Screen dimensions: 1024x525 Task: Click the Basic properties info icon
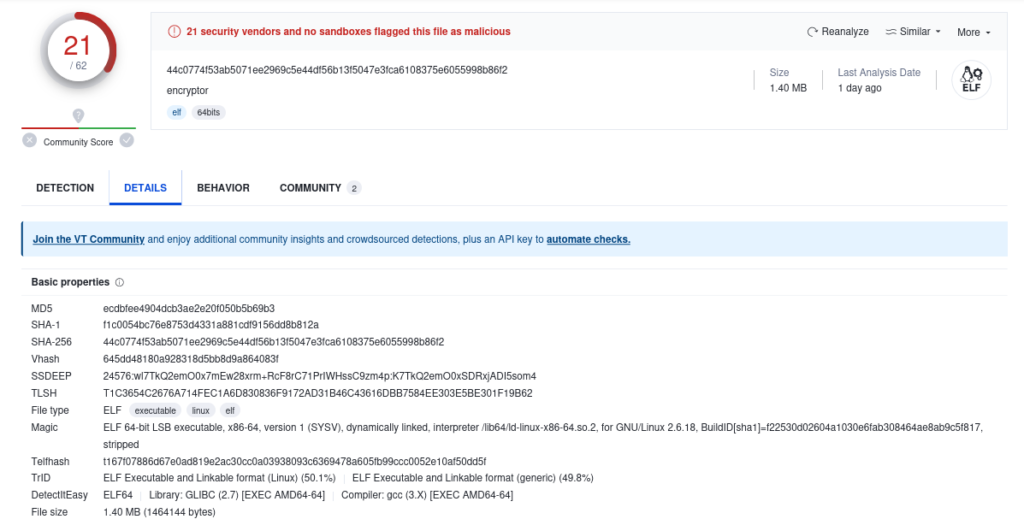(x=120, y=283)
